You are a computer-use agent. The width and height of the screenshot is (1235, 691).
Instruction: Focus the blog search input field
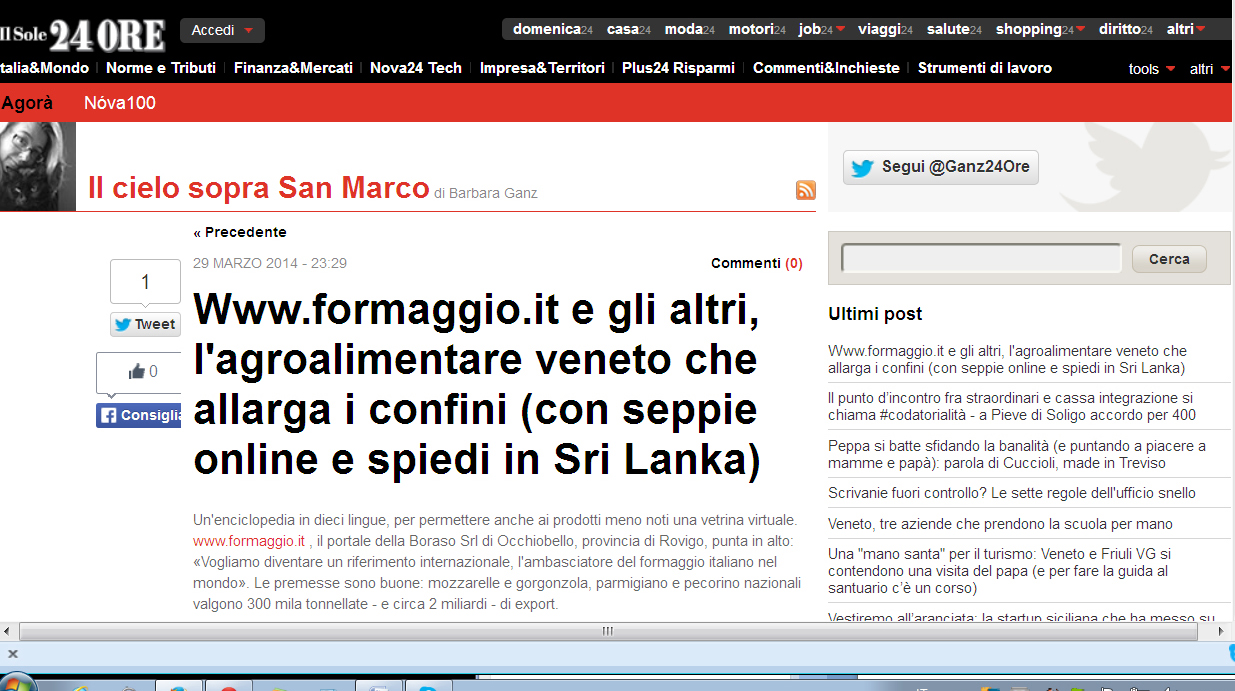click(x=982, y=259)
